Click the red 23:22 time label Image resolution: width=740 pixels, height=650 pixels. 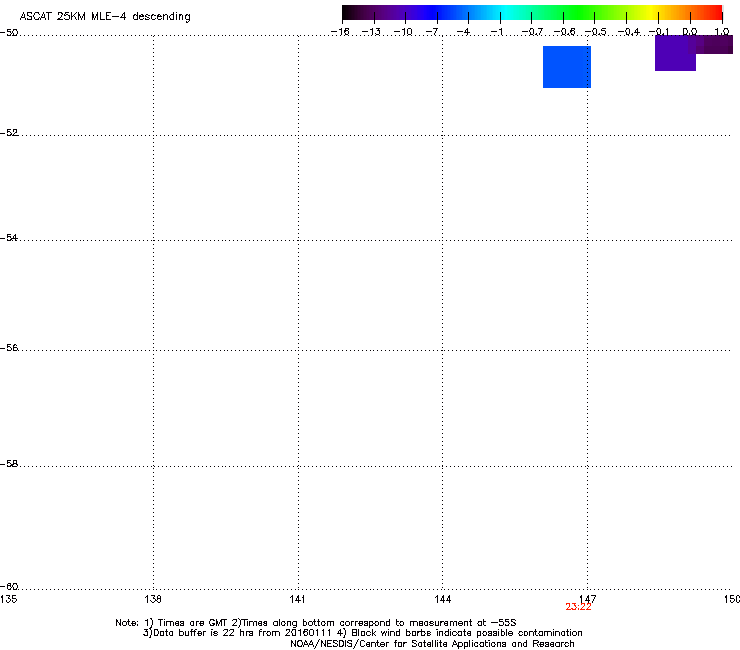578,607
